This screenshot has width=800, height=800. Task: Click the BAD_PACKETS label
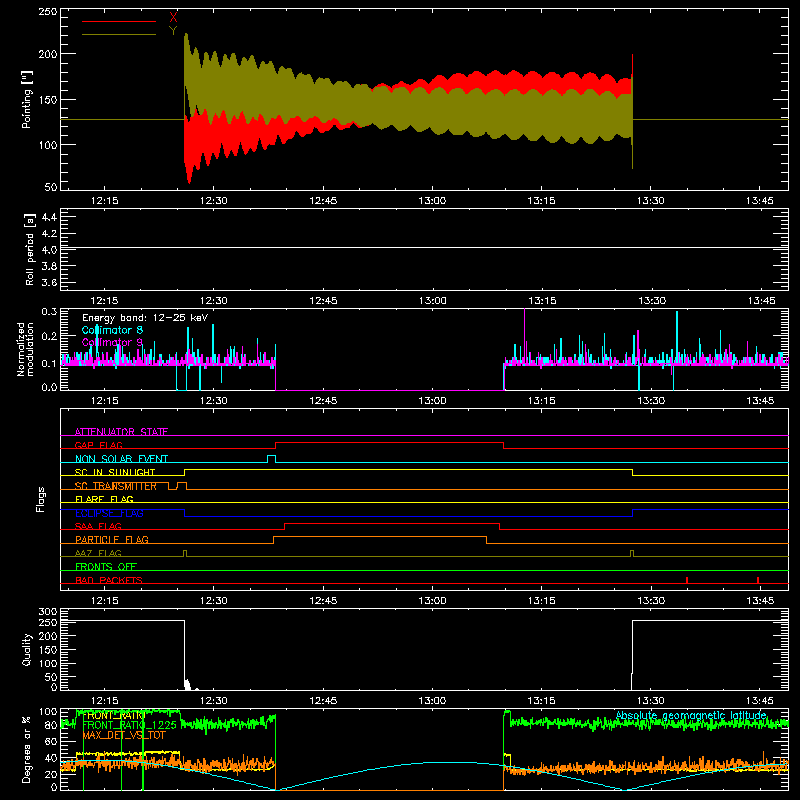(x=108, y=580)
